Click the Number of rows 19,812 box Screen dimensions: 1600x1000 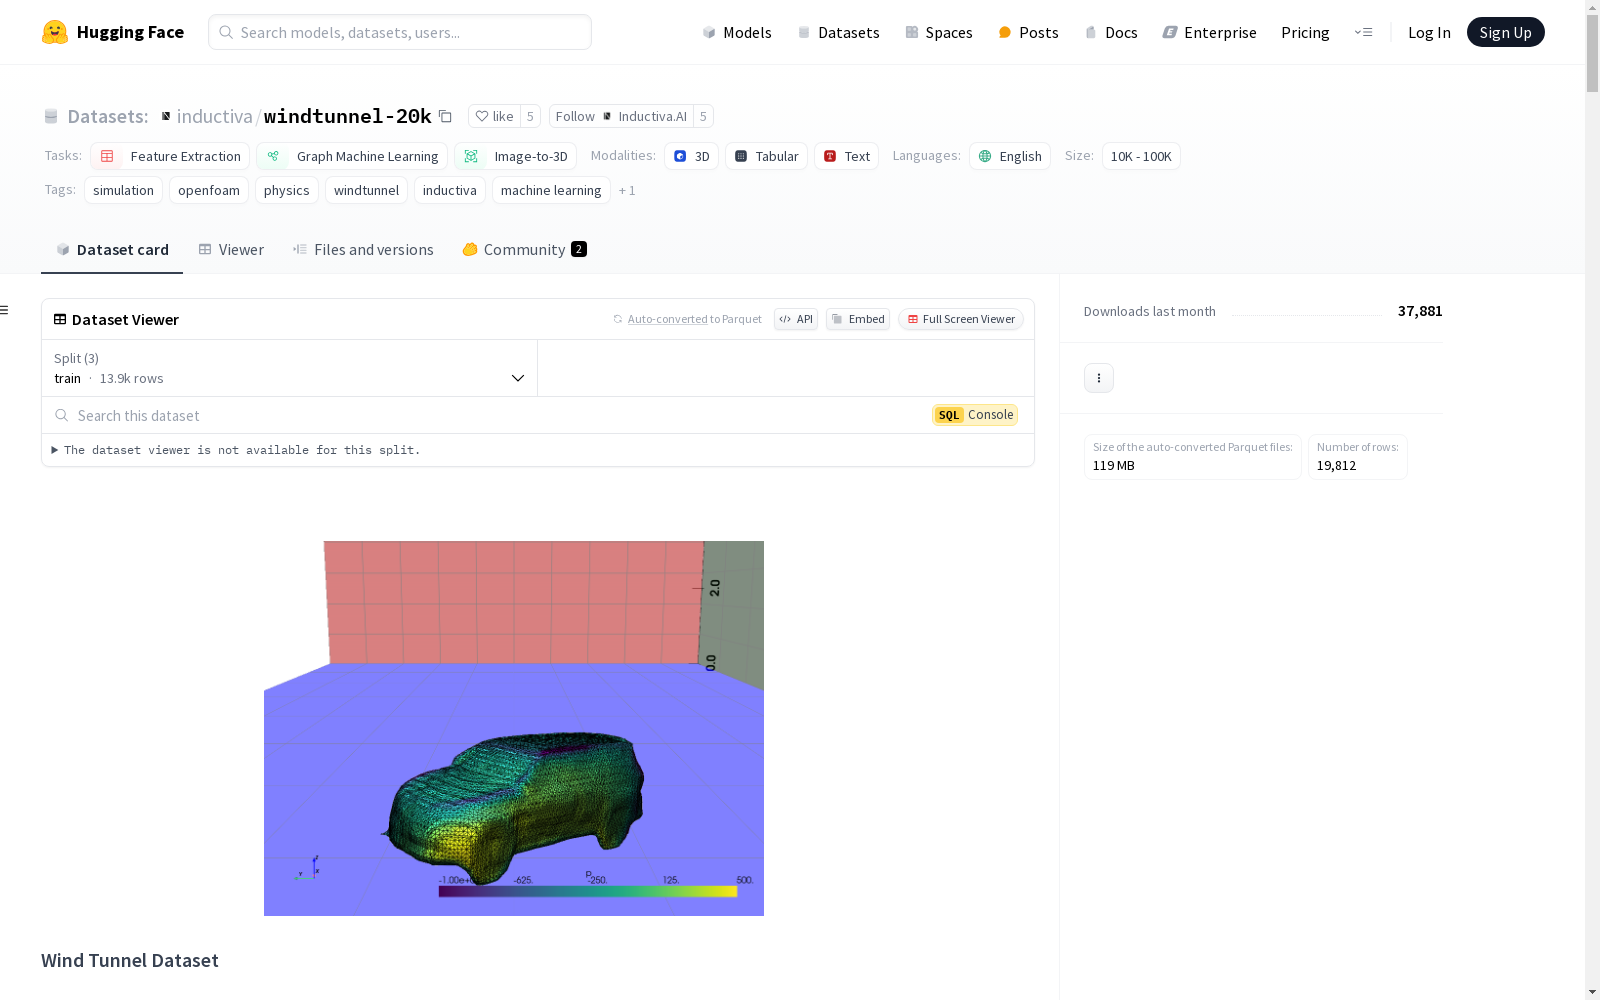click(1358, 457)
